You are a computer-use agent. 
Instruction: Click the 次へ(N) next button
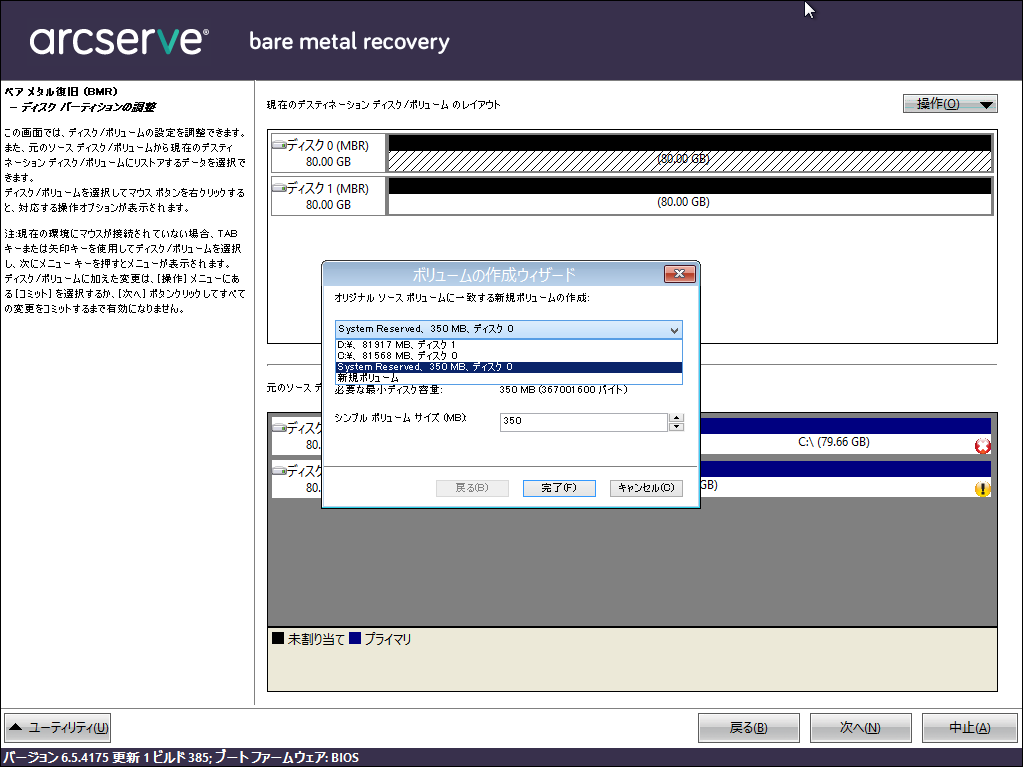click(860, 728)
